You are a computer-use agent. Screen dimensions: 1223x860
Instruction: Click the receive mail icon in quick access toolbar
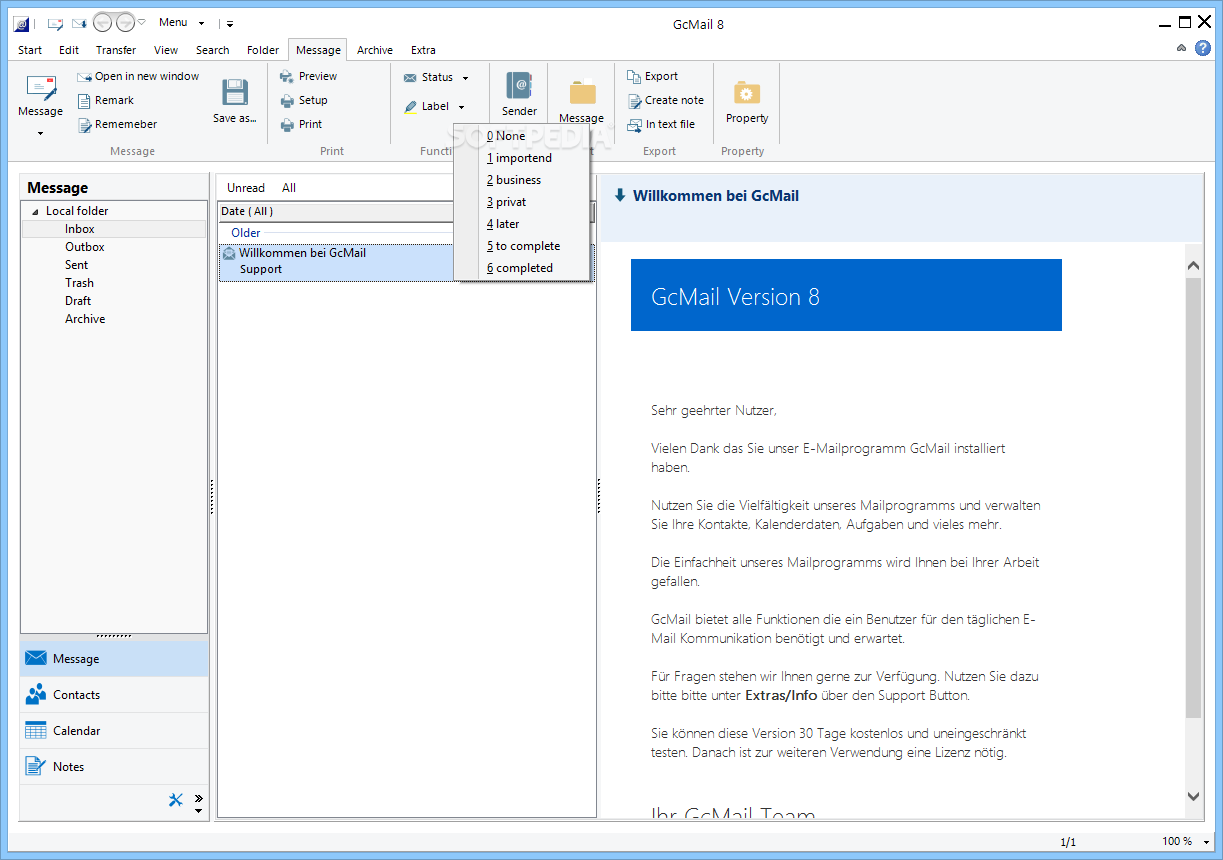(79, 22)
